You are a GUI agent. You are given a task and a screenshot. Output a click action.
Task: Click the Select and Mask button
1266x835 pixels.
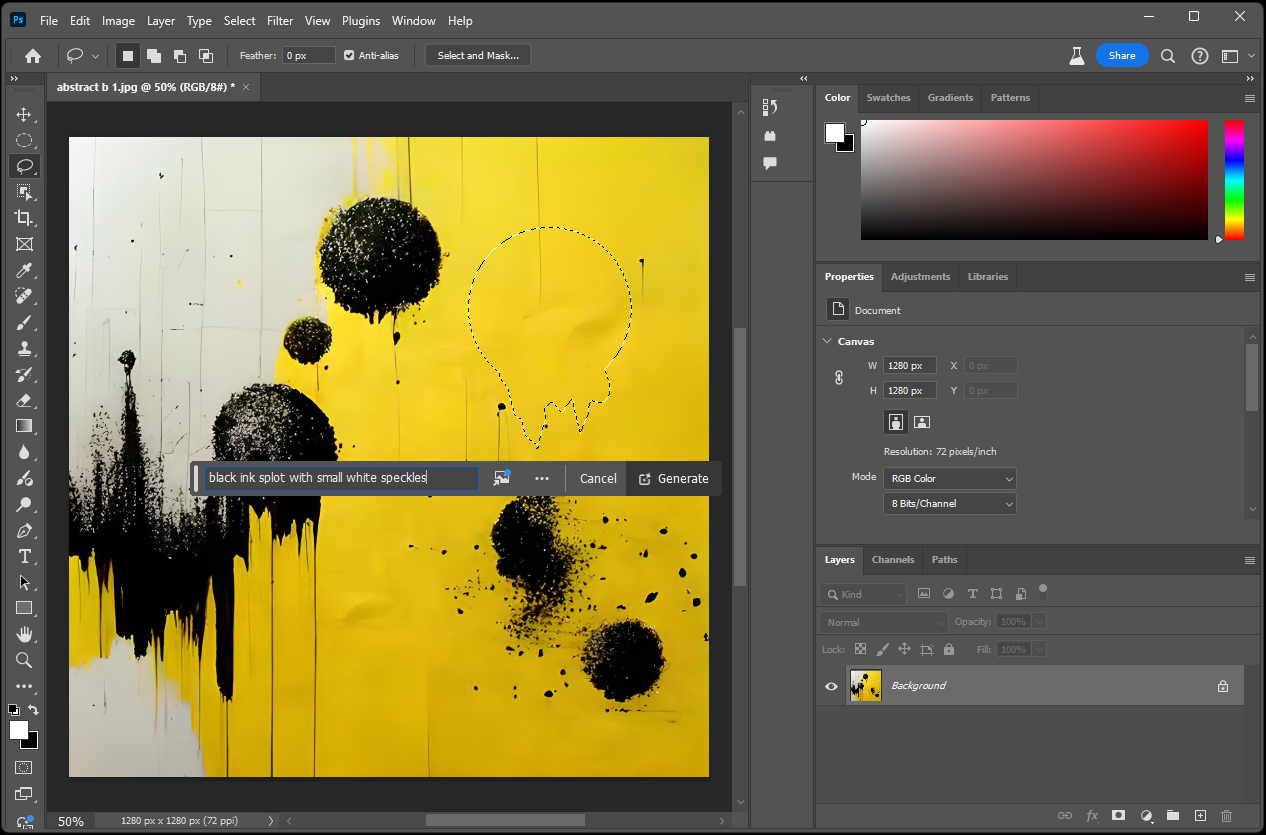478,56
